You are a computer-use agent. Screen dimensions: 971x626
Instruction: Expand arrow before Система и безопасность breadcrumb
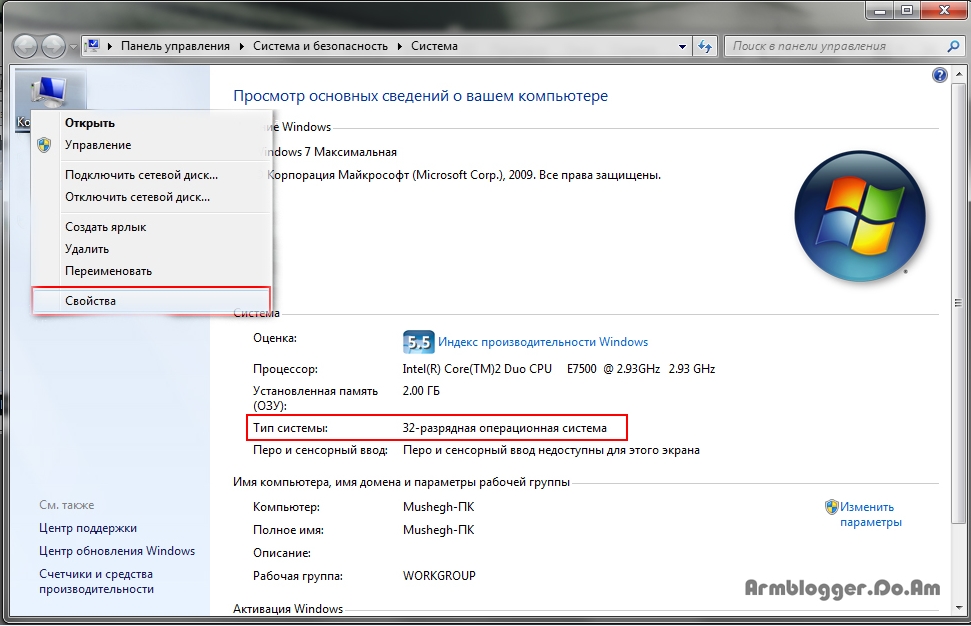tap(242, 46)
